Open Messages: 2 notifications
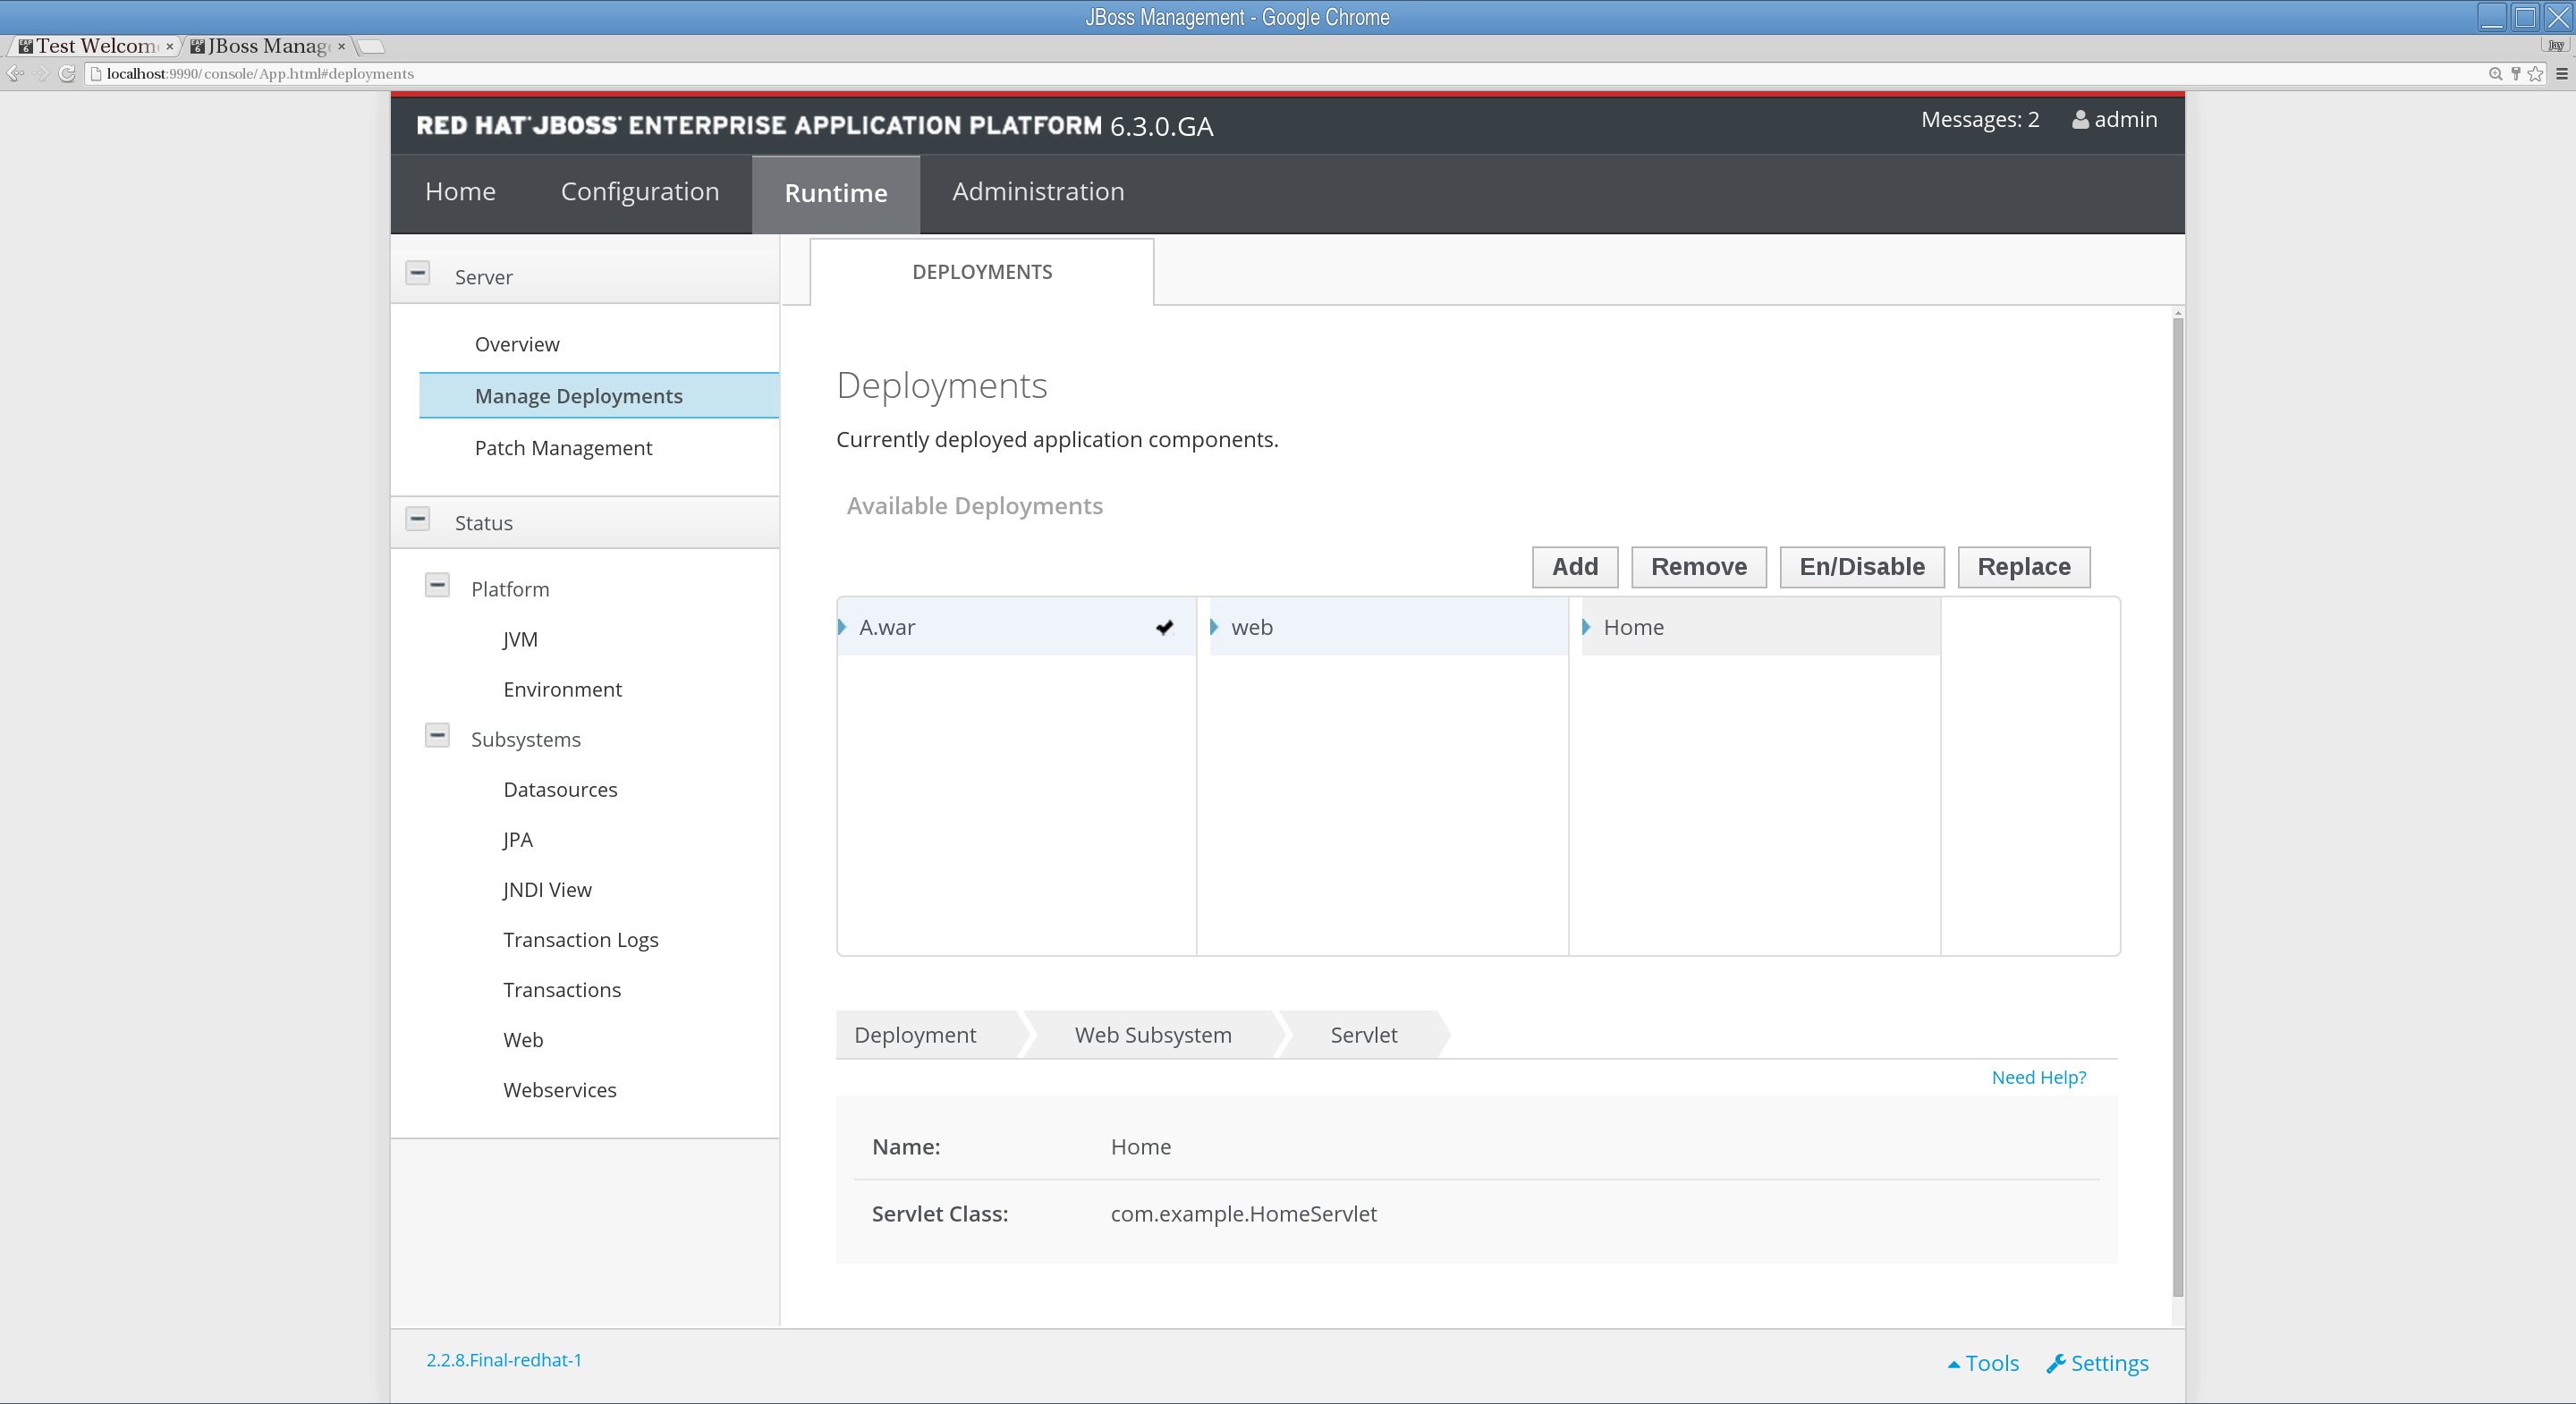This screenshot has width=2576, height=1404. coord(1980,120)
